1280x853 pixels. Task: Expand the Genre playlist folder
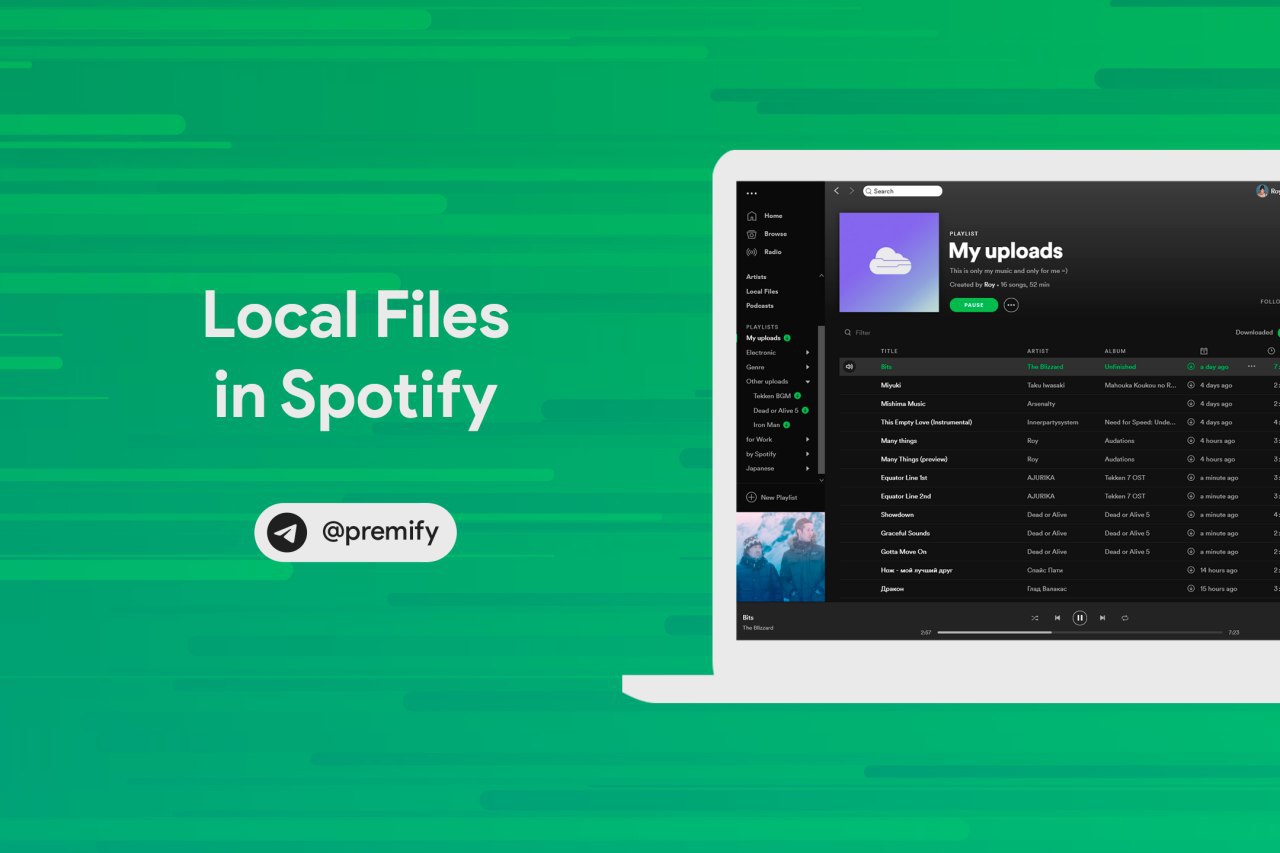808,367
